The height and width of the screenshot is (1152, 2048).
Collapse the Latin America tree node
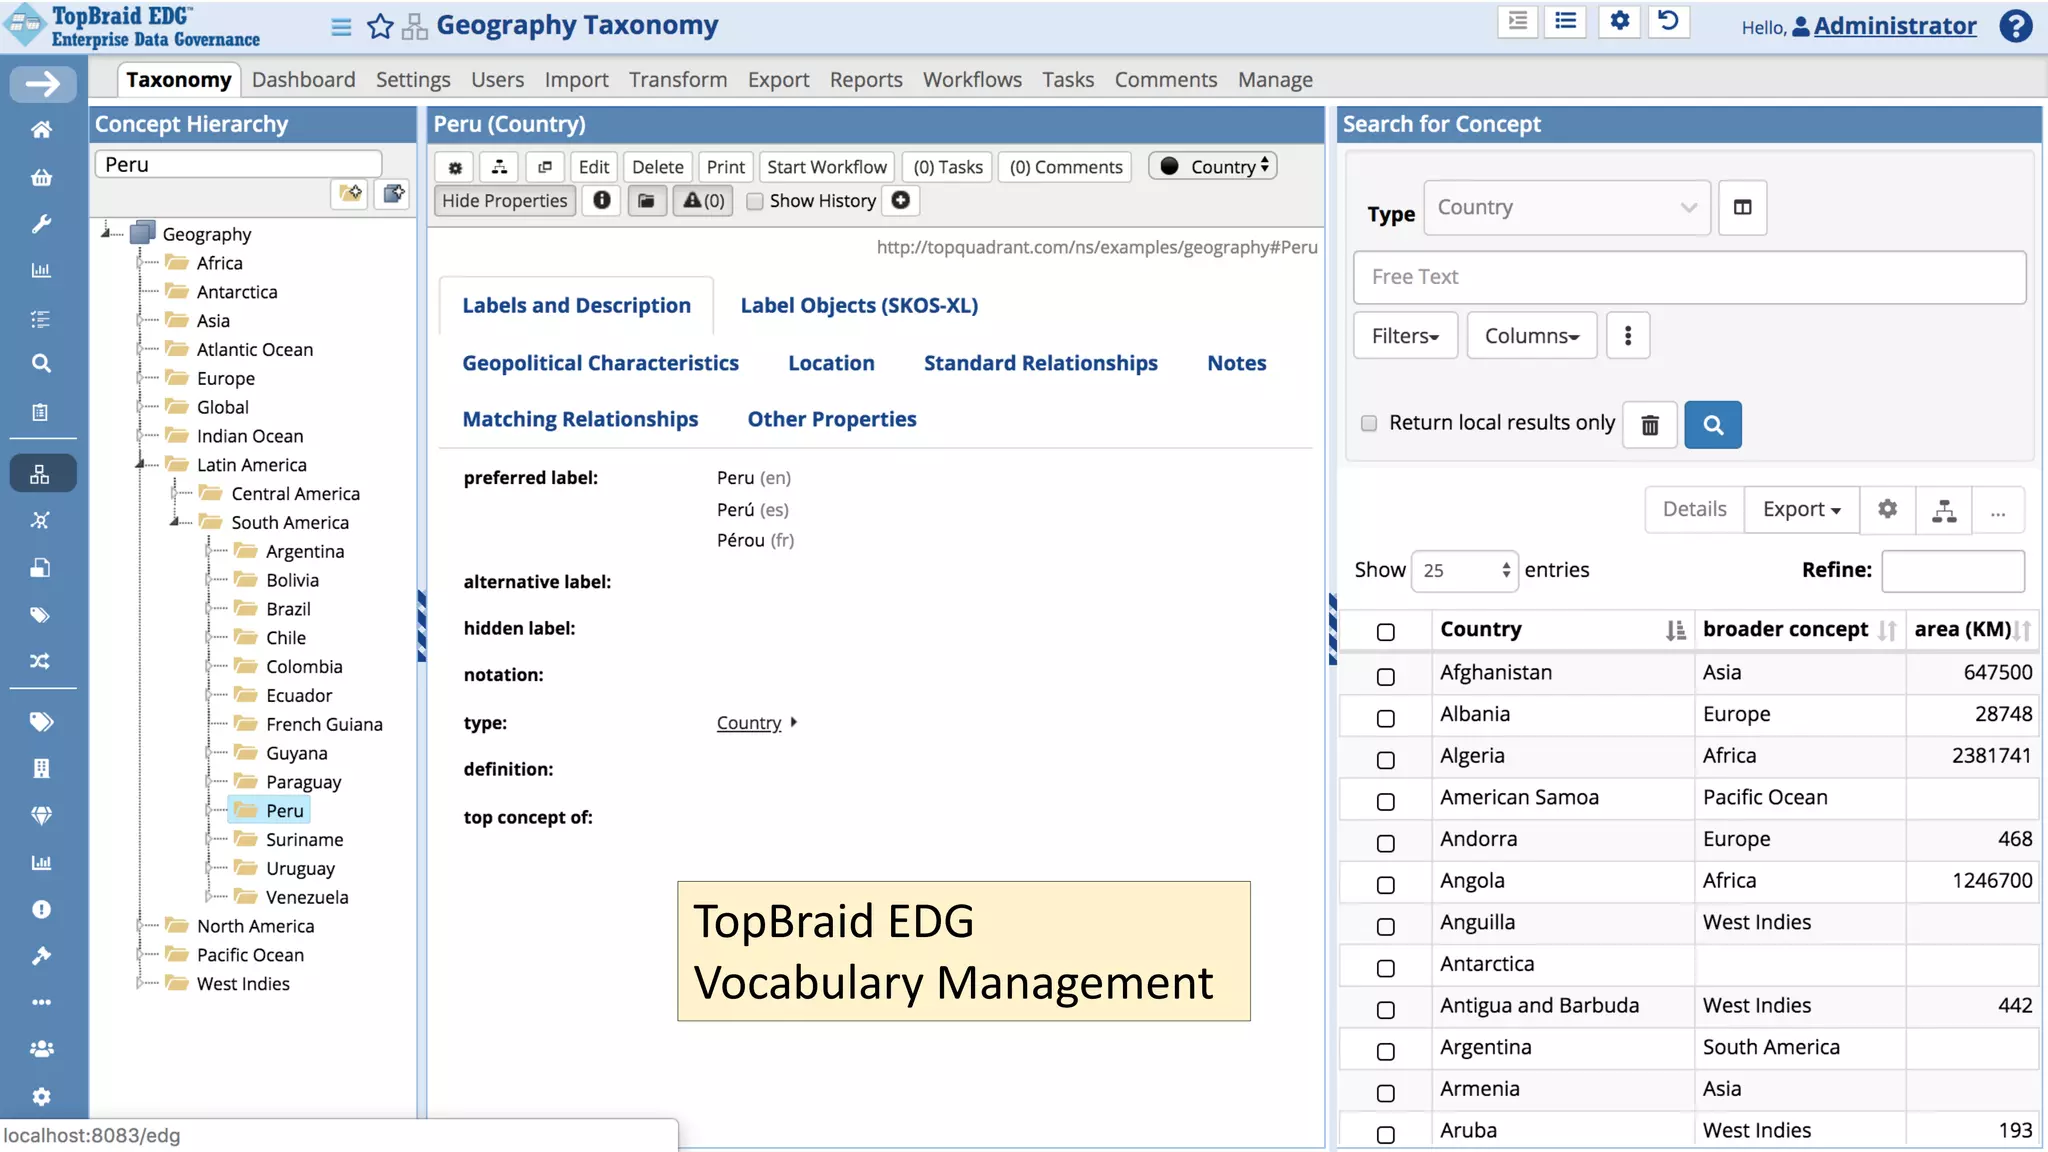pyautogui.click(x=141, y=464)
